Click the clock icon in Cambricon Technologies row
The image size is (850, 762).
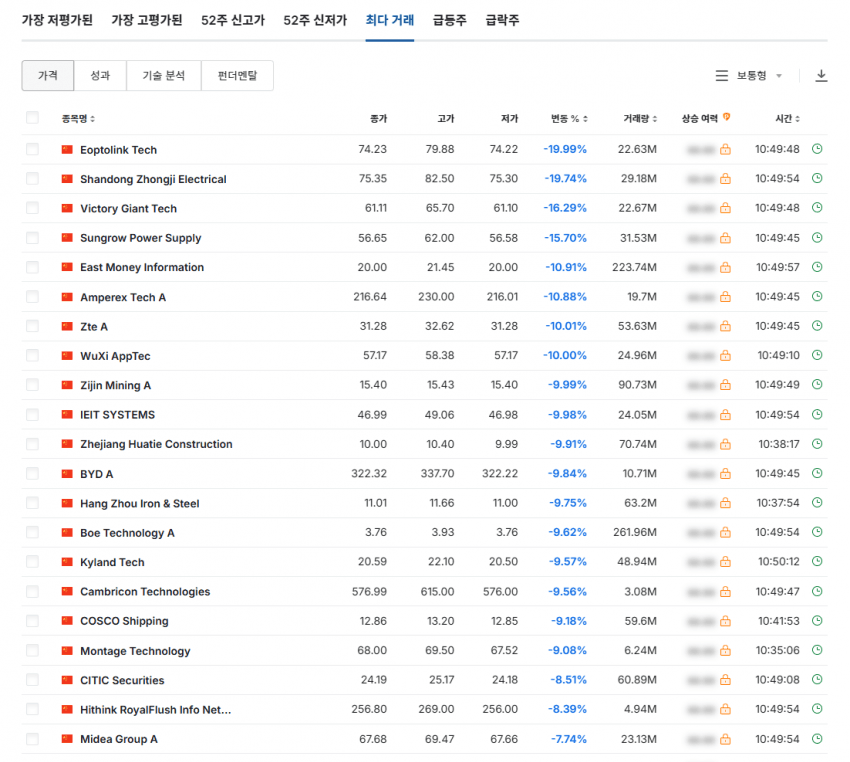tap(817, 591)
